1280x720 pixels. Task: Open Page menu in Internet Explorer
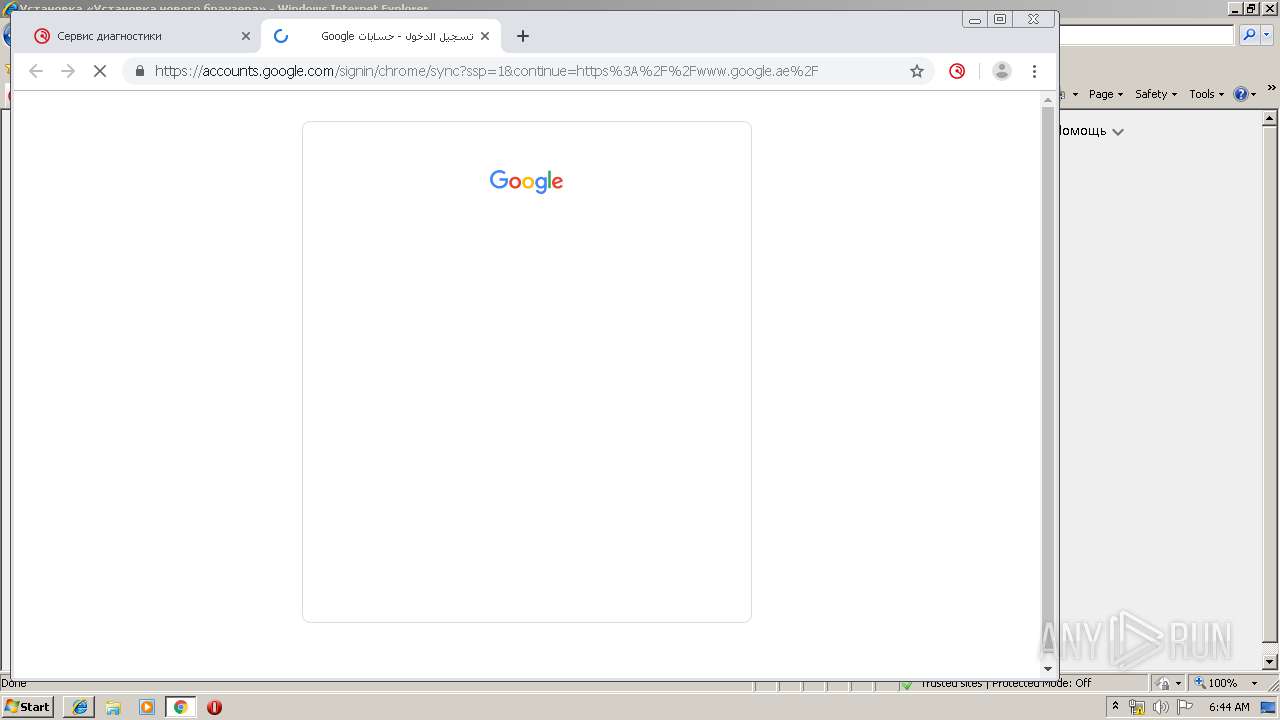coord(1106,94)
